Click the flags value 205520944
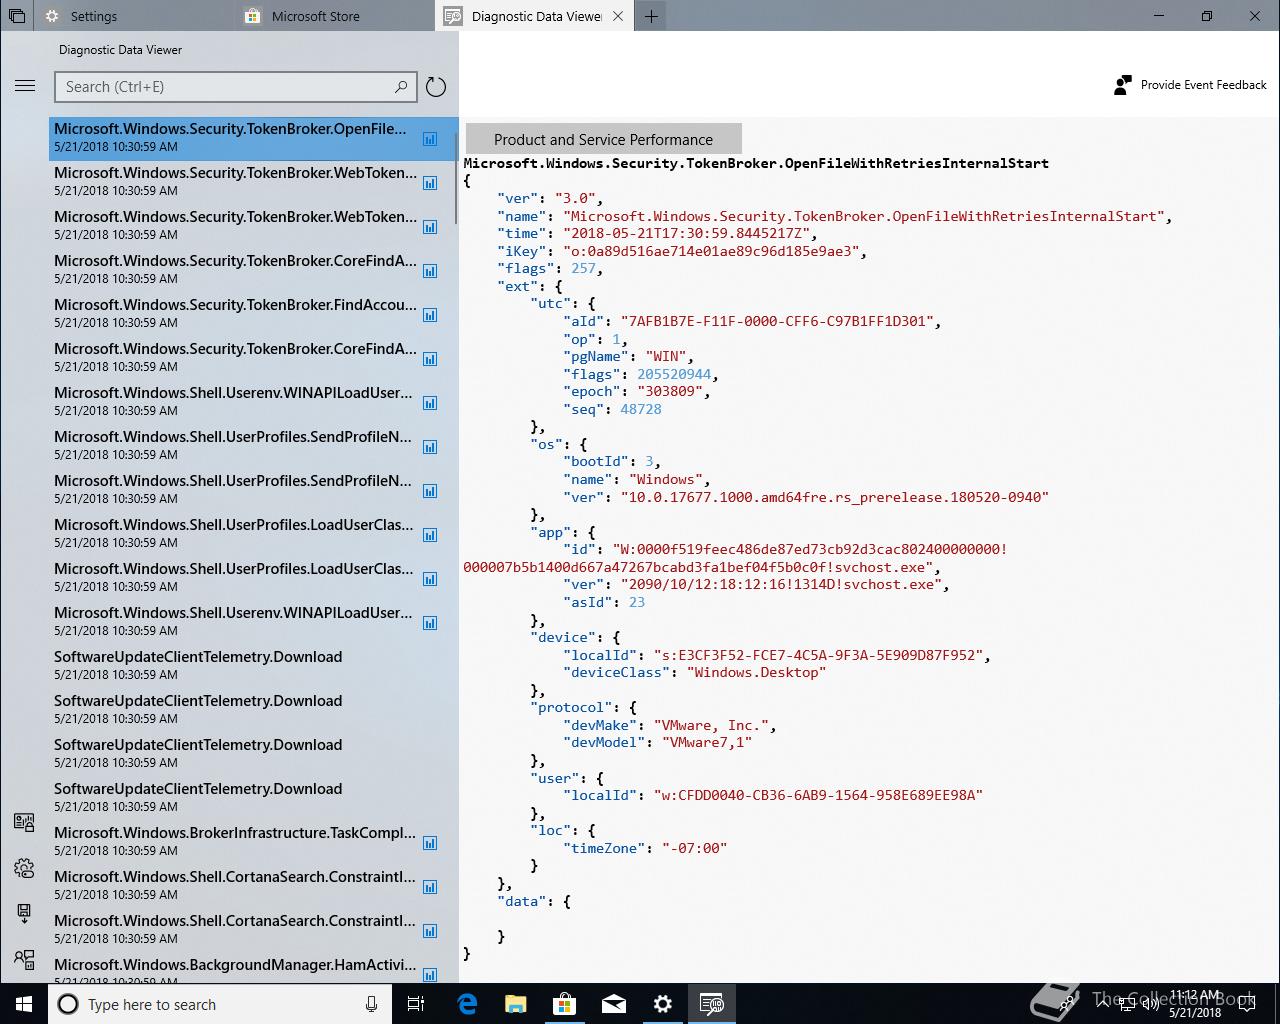This screenshot has height=1024, width=1280. (674, 374)
